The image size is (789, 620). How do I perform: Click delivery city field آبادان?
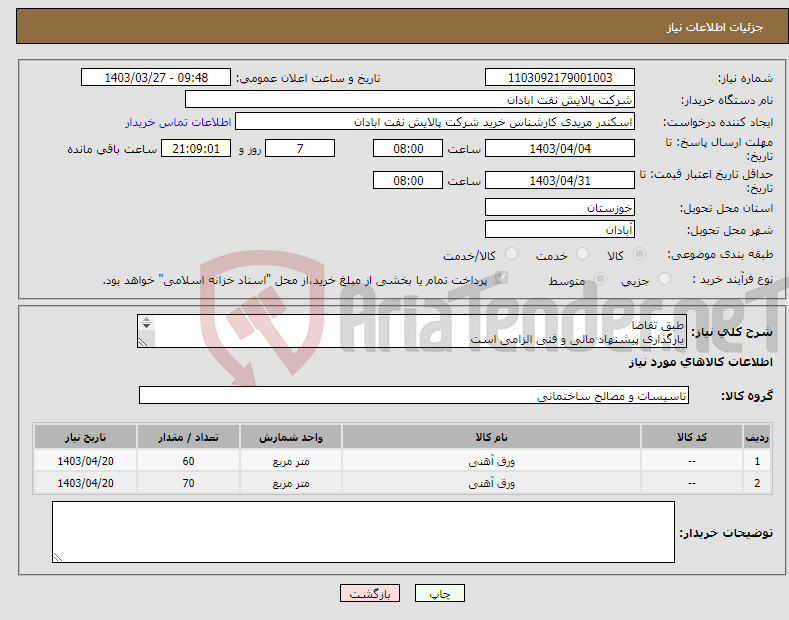(x=560, y=229)
